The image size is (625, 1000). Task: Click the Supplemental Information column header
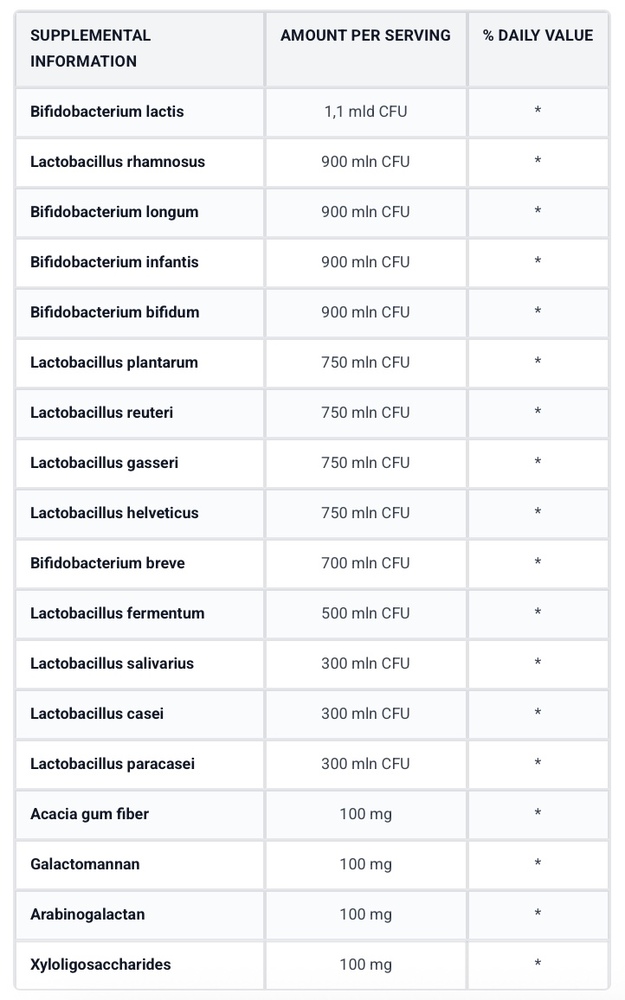(91, 48)
